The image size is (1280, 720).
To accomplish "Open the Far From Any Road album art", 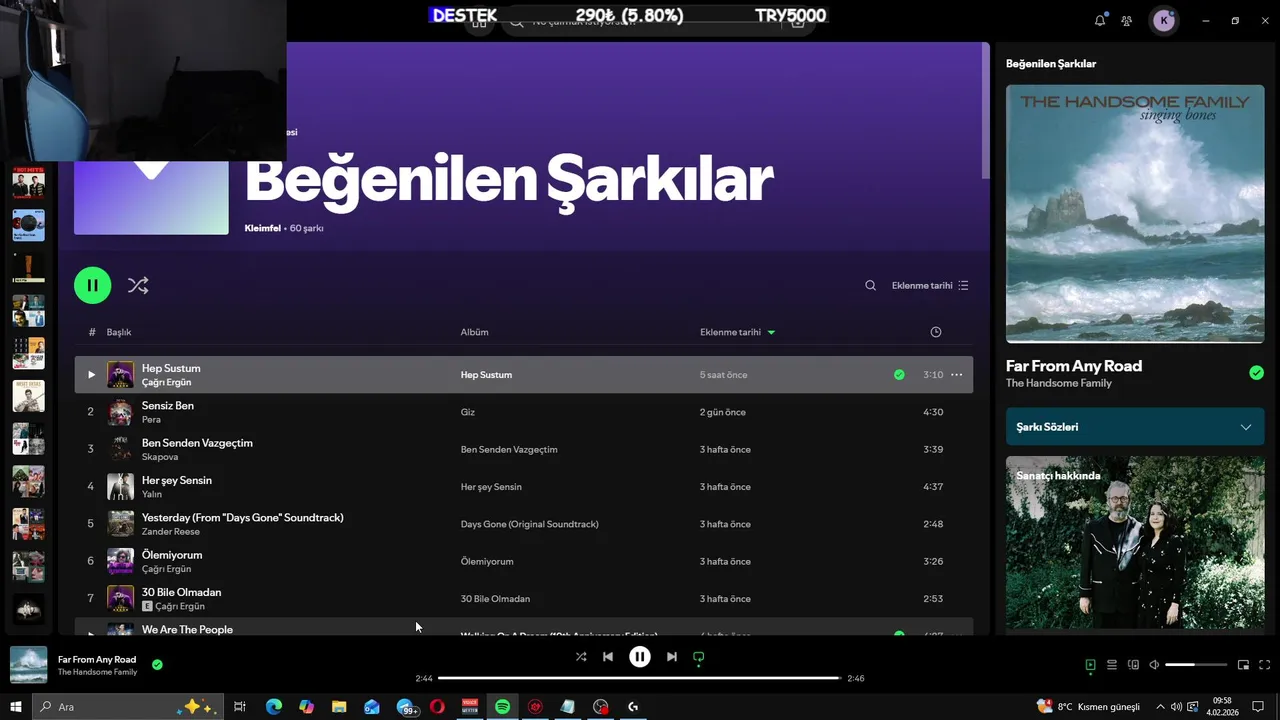I will click(1135, 213).
